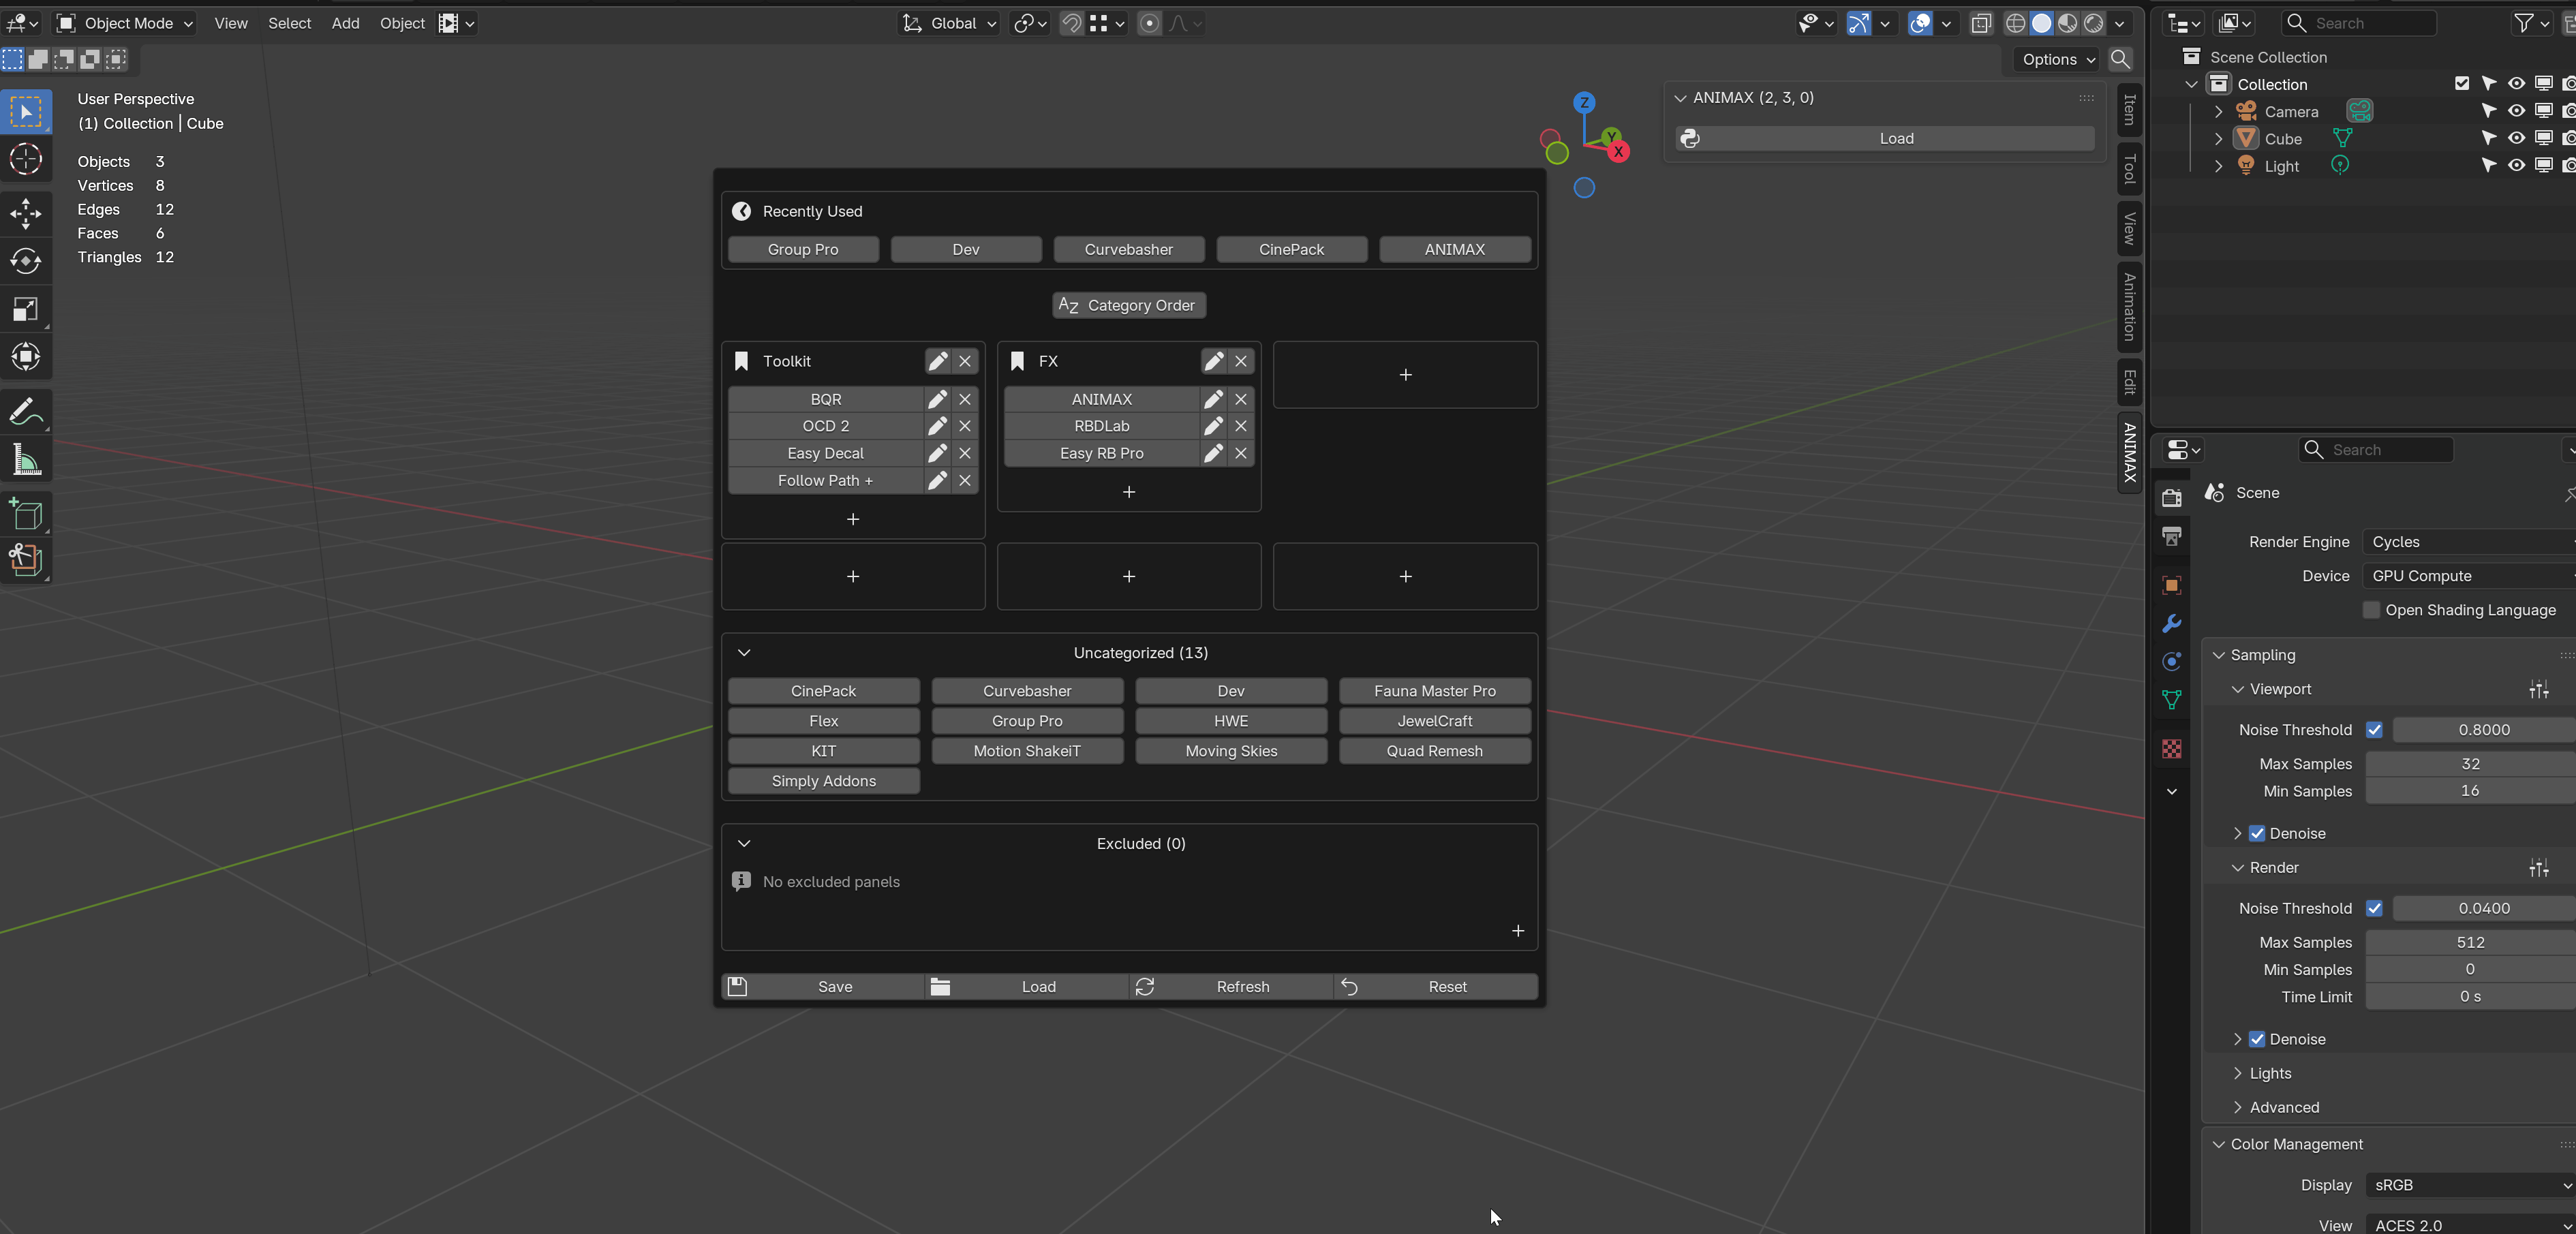Collapse the Uncategorized section
The image size is (2576, 1234).
(744, 653)
